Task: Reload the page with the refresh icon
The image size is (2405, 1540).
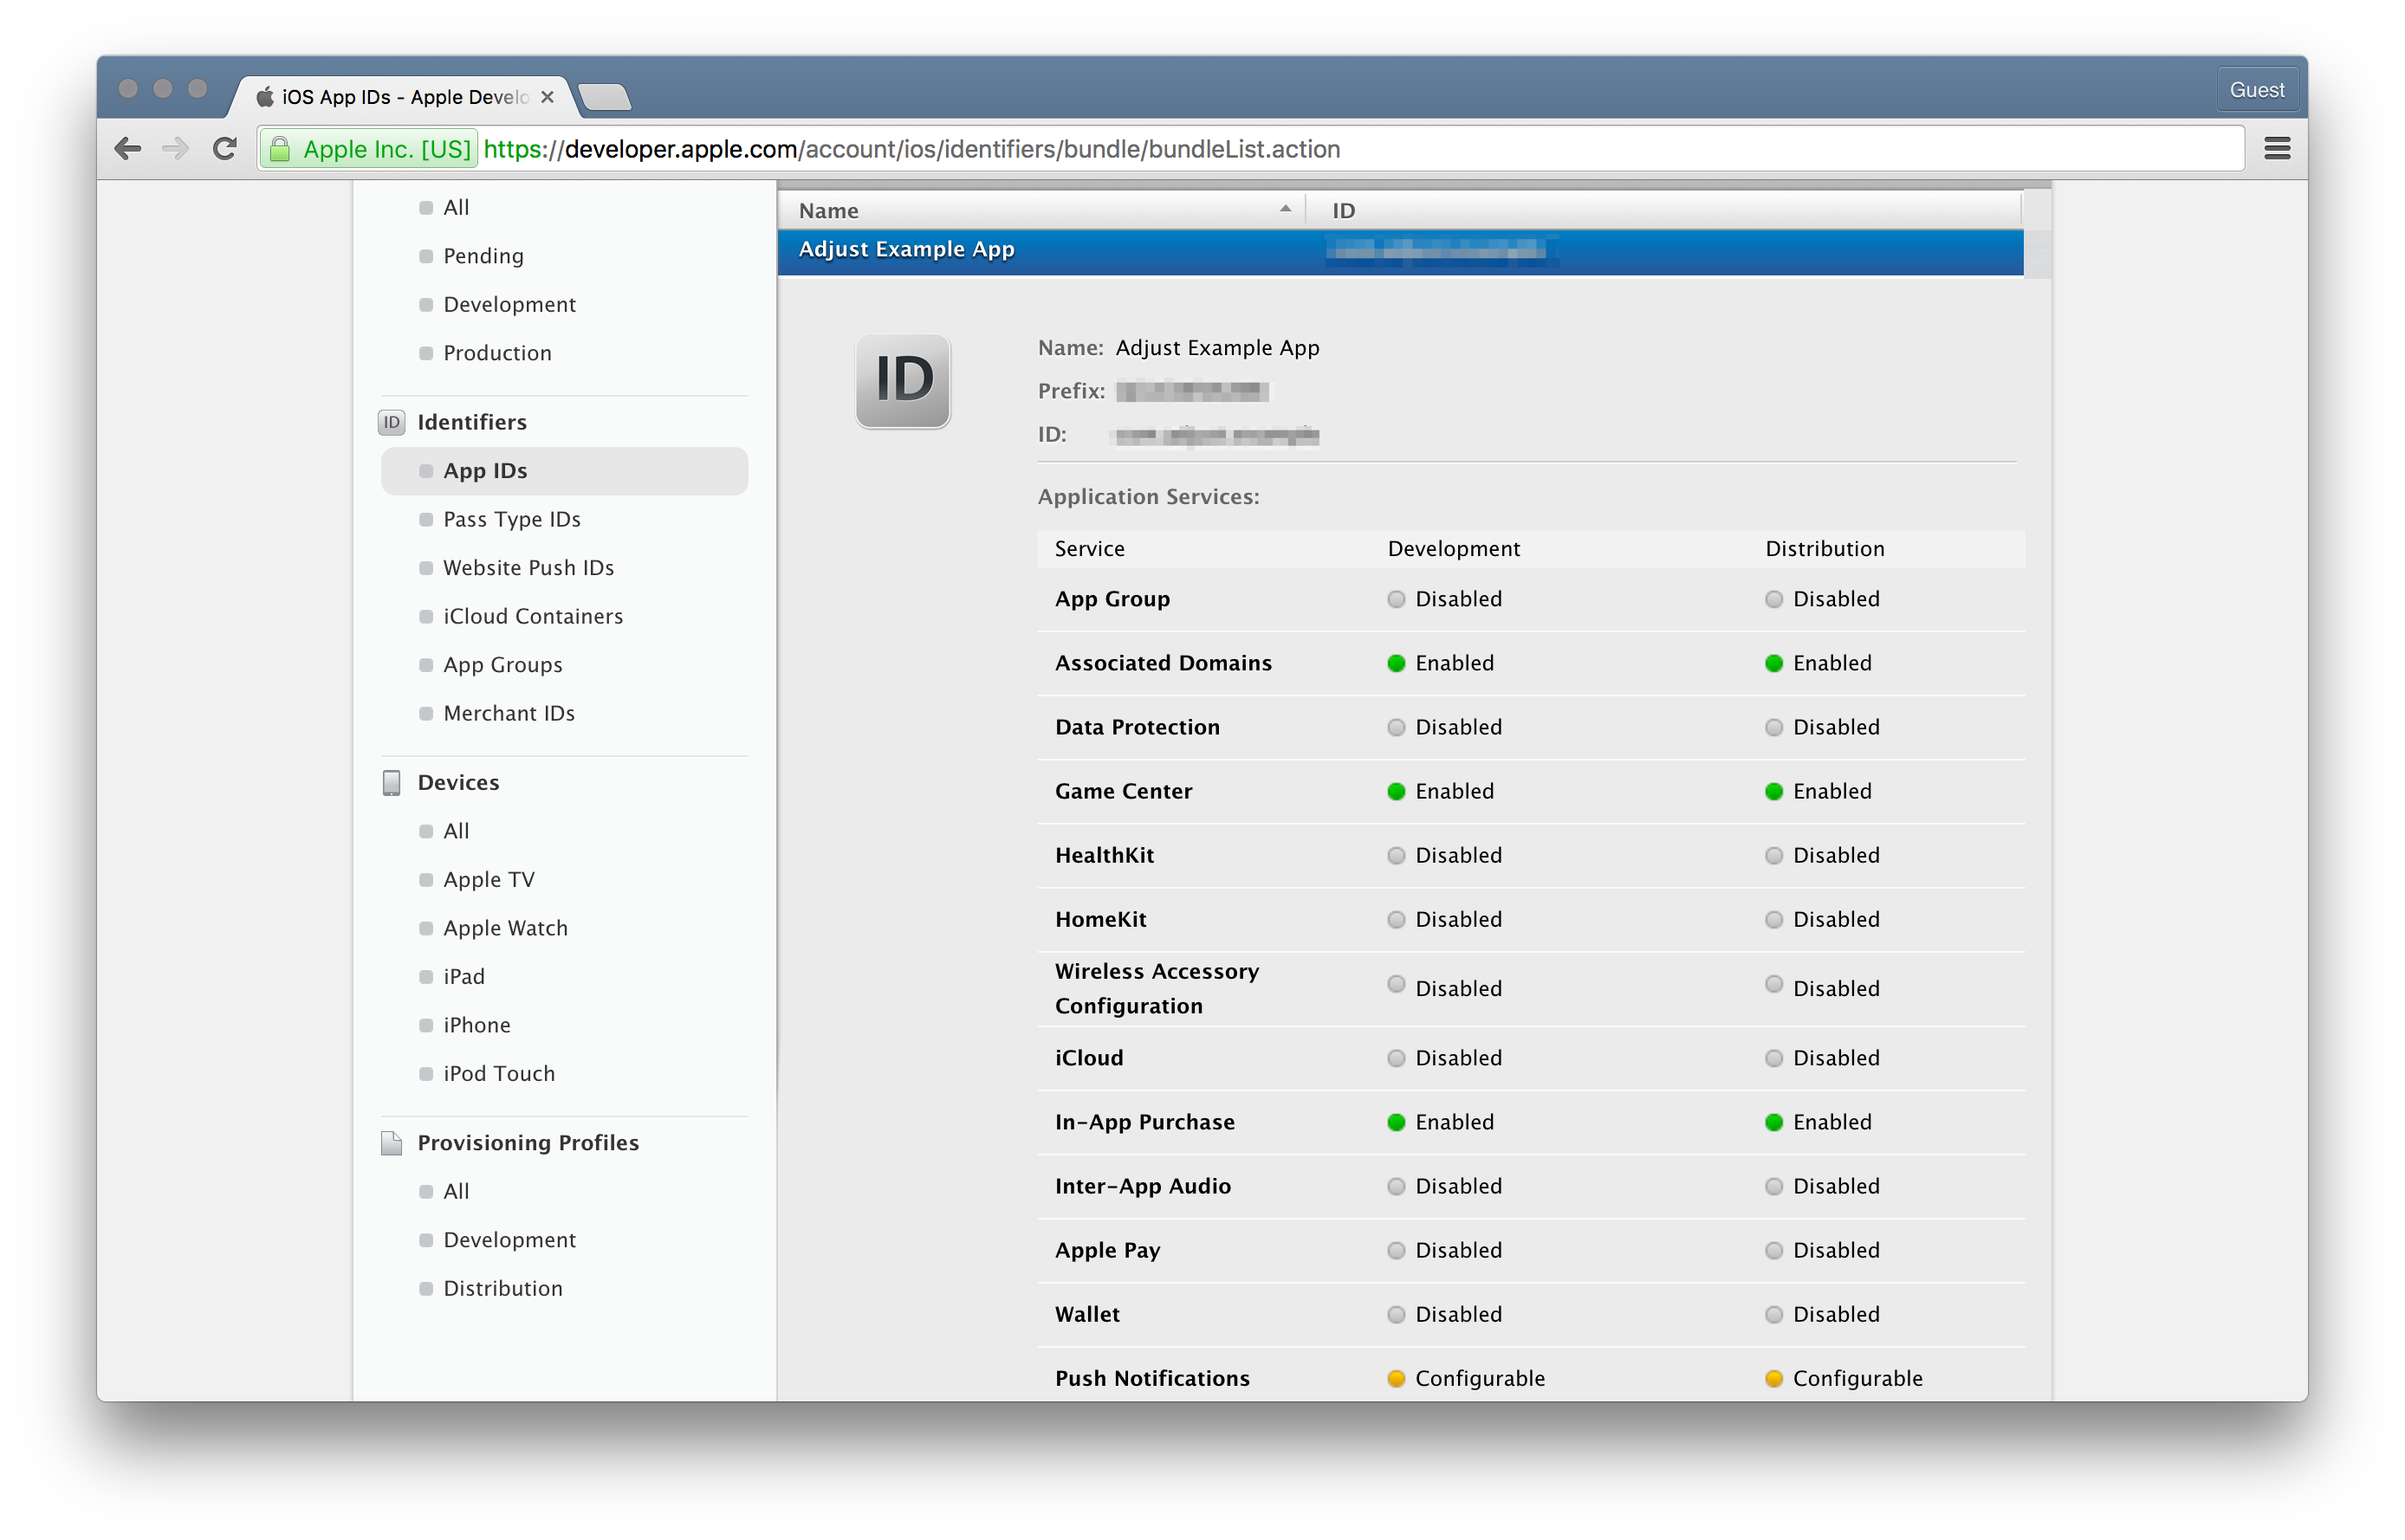Action: (x=225, y=149)
